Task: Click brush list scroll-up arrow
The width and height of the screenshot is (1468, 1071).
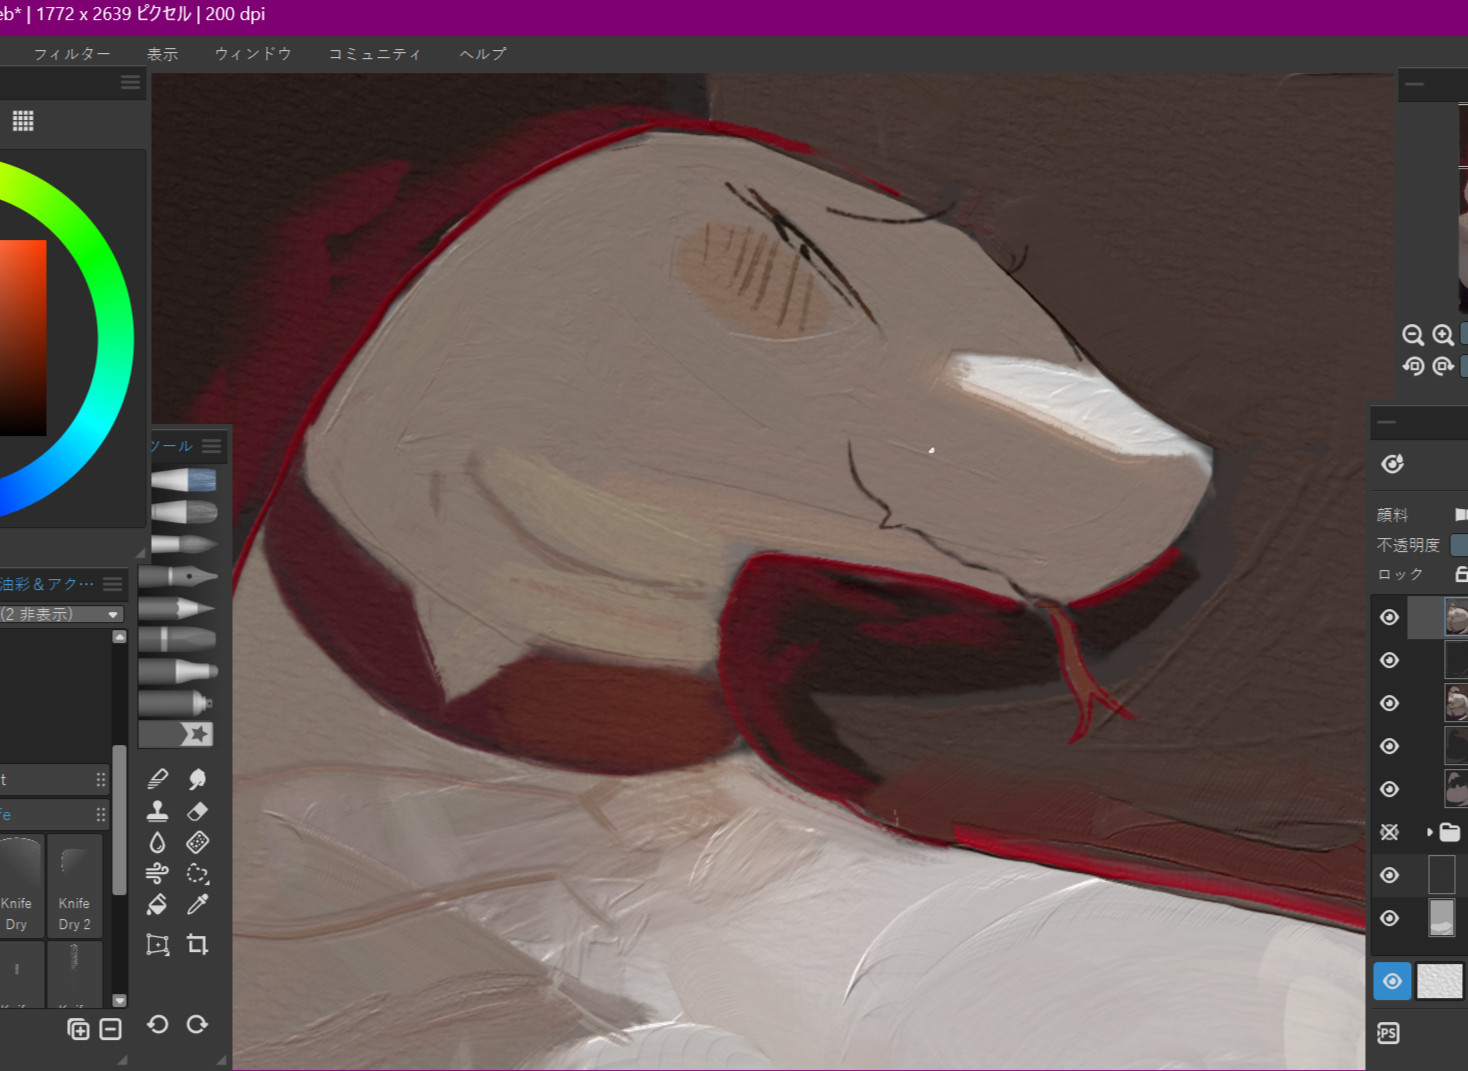Action: click(x=120, y=636)
